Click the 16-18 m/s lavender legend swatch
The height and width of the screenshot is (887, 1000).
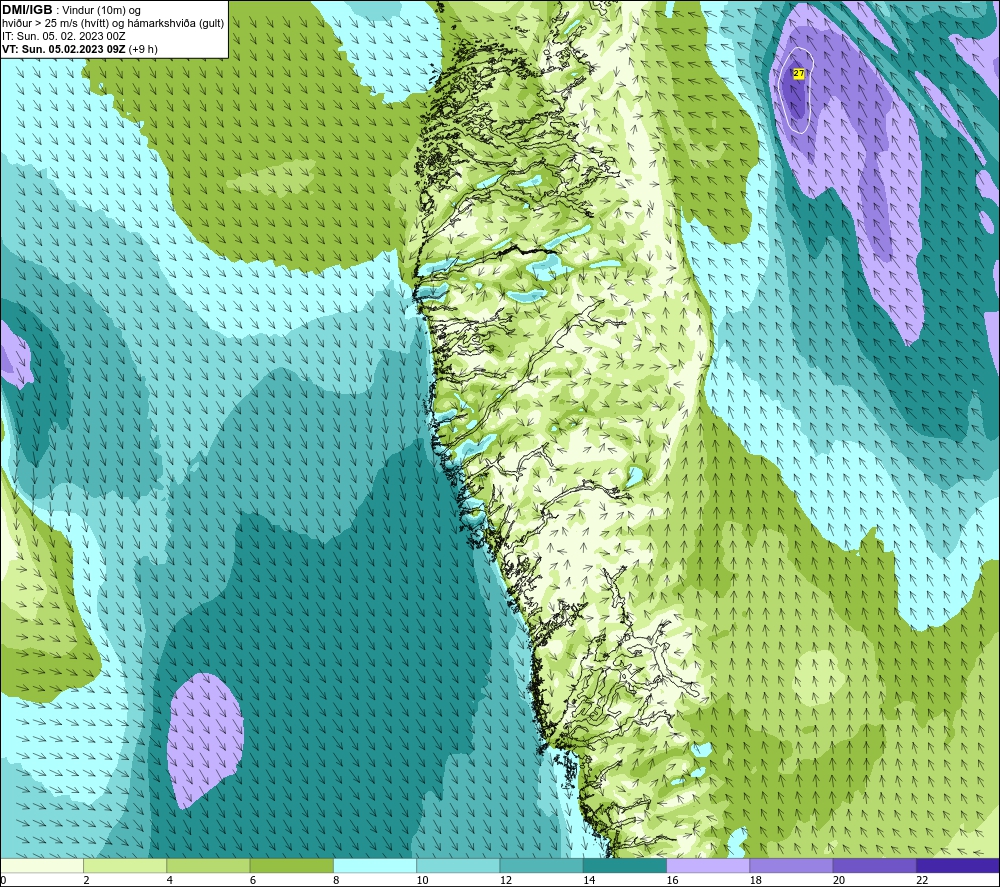pyautogui.click(x=708, y=866)
